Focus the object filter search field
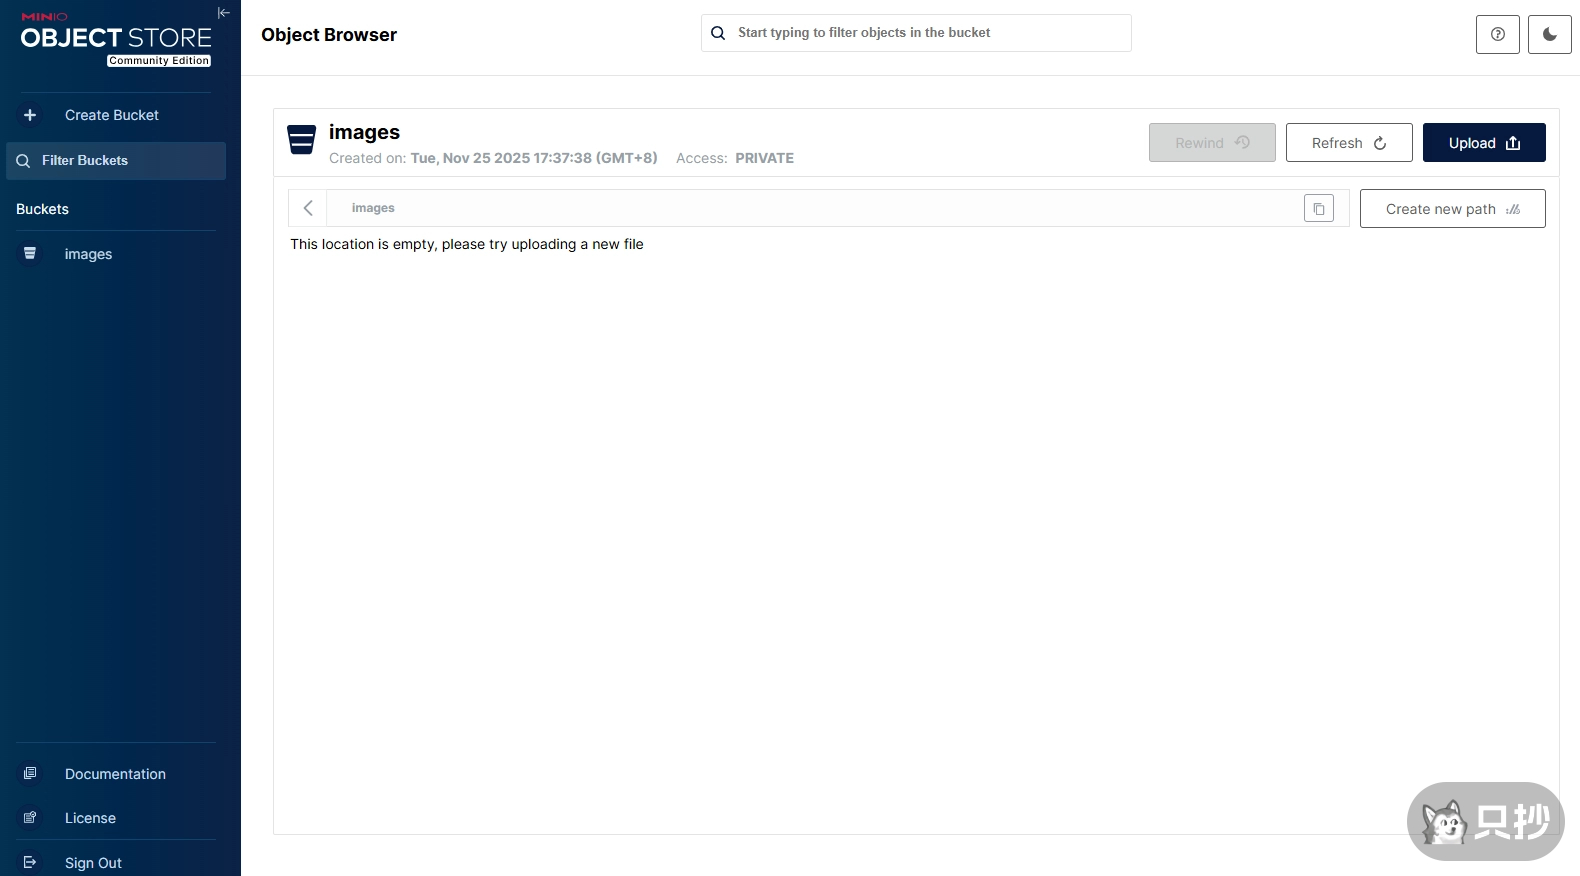 point(930,33)
